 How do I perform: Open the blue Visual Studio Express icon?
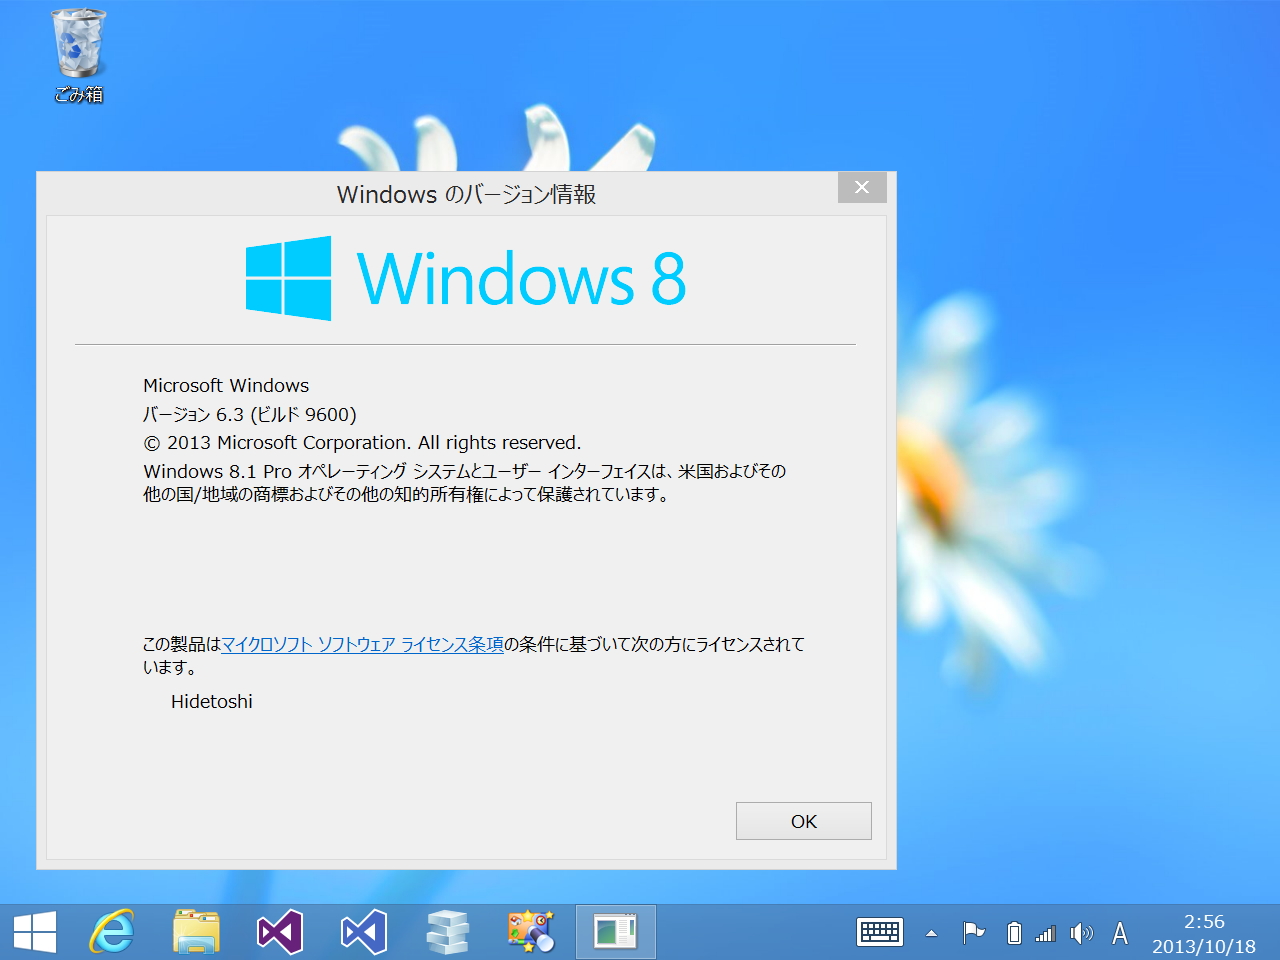point(363,931)
